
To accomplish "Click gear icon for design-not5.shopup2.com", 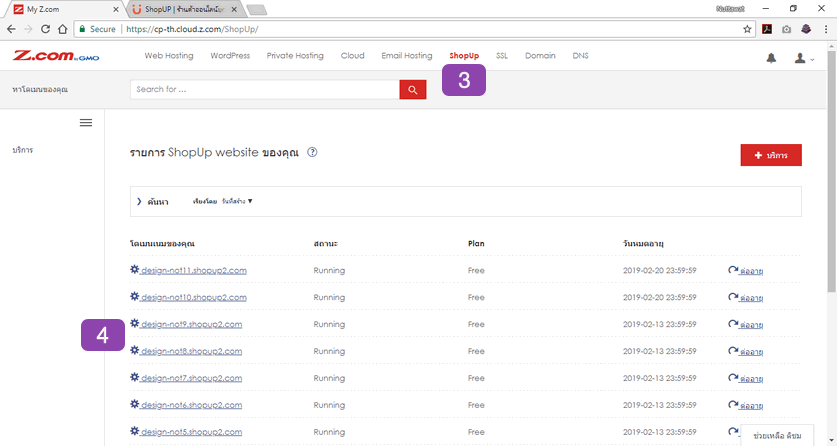I will pos(135,431).
